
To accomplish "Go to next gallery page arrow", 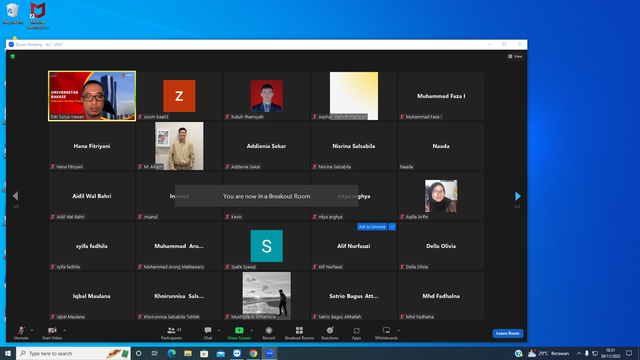I will (x=518, y=196).
